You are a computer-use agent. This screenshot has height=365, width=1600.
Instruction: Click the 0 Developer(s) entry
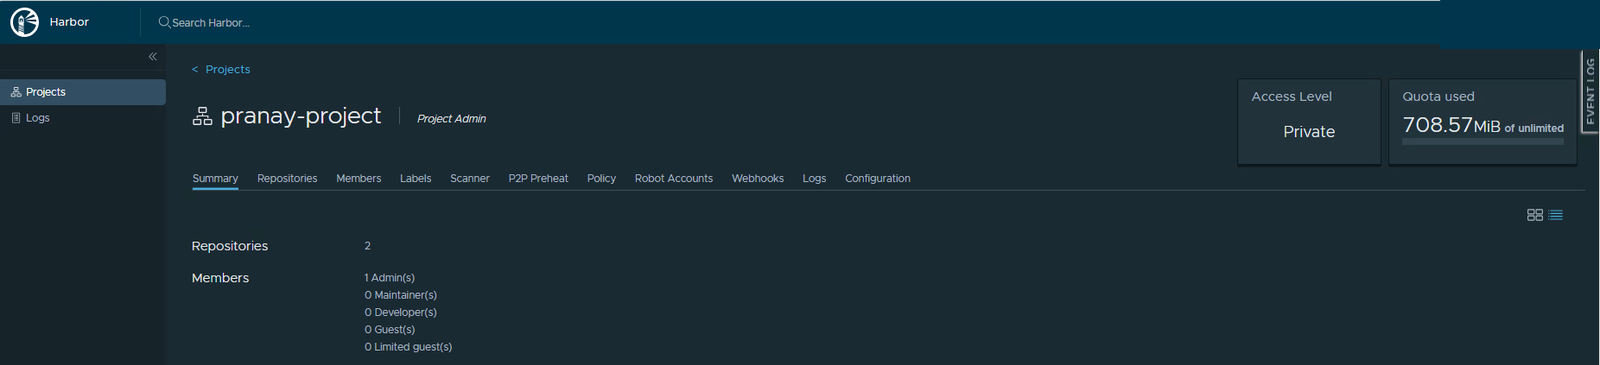click(x=401, y=312)
